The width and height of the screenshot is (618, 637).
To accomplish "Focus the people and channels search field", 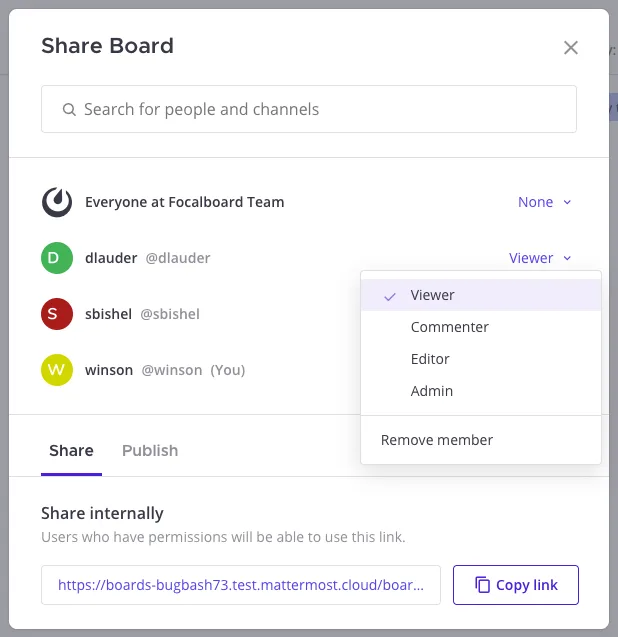I will tap(309, 109).
